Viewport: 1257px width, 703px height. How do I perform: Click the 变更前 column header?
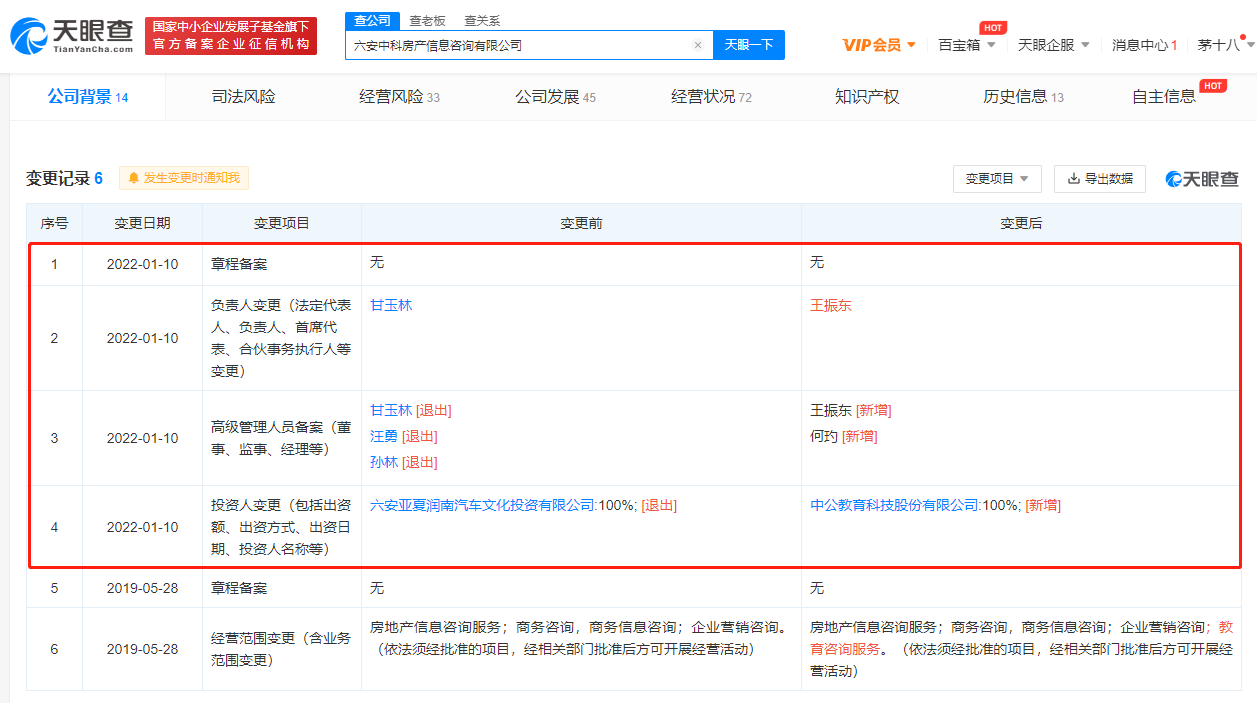click(x=581, y=223)
